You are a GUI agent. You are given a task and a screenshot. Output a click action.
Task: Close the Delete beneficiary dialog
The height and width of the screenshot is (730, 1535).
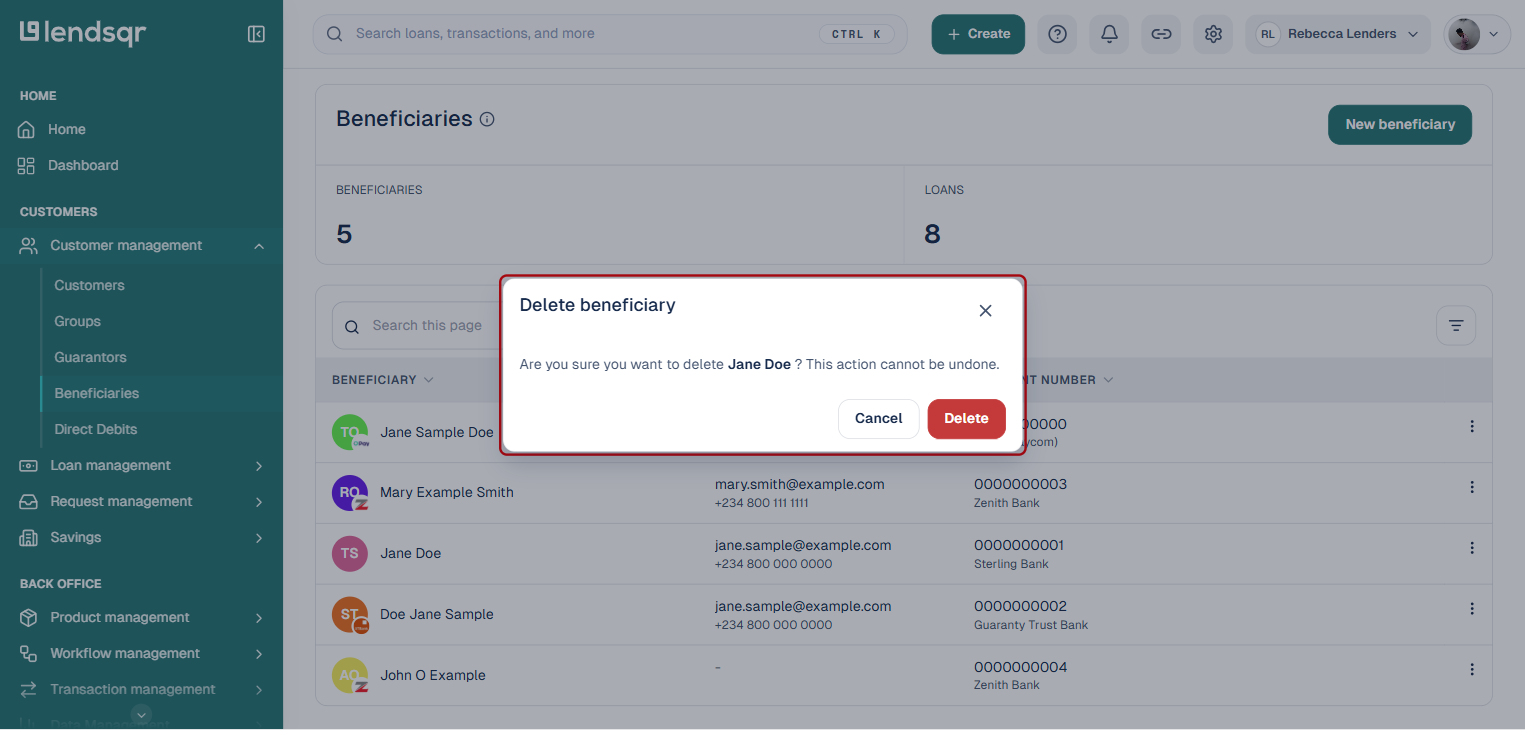pos(985,311)
